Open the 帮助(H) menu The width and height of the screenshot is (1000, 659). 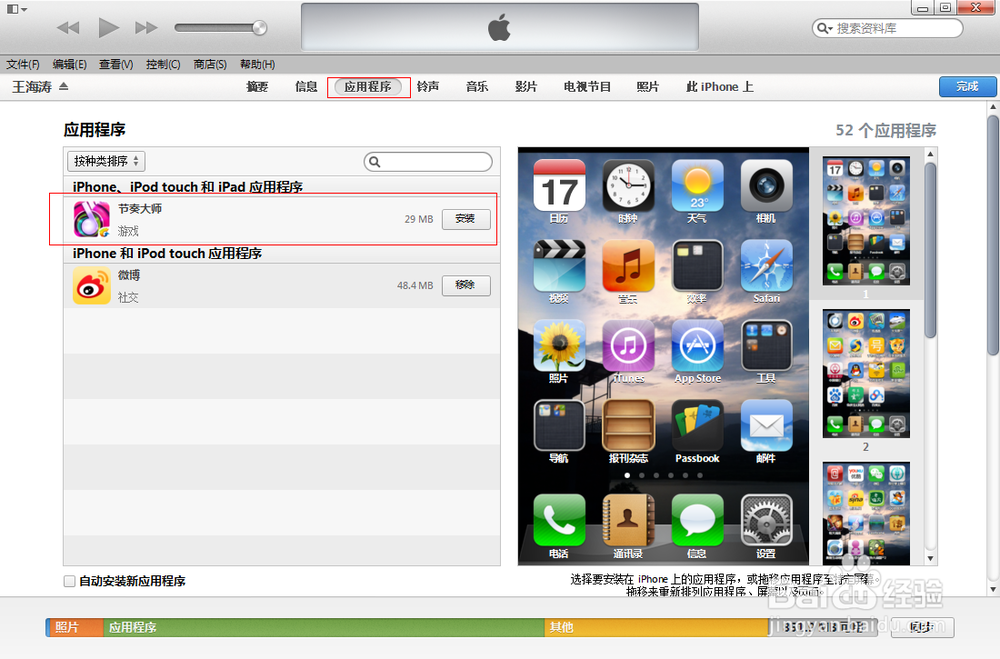click(257, 64)
